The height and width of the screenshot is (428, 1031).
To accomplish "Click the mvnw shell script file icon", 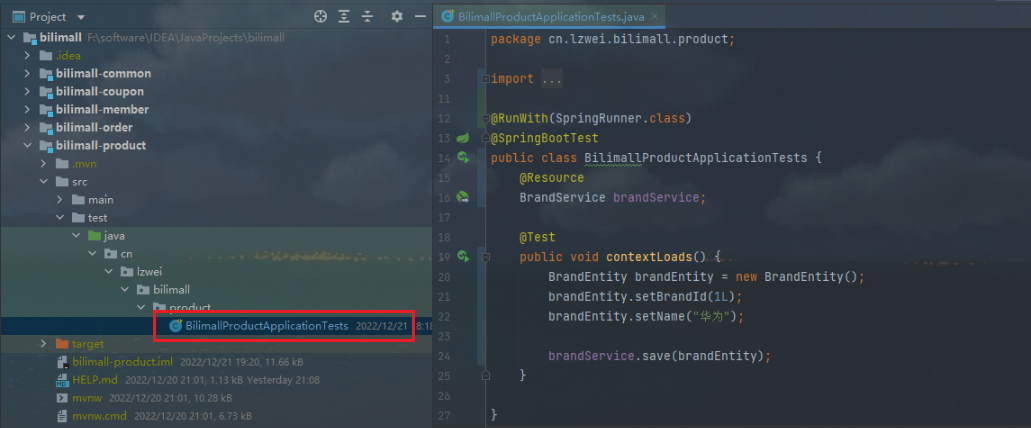I will point(62,398).
